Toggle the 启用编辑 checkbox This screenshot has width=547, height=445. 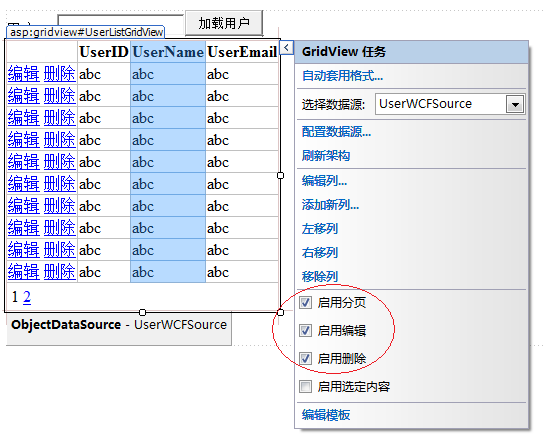click(x=305, y=330)
